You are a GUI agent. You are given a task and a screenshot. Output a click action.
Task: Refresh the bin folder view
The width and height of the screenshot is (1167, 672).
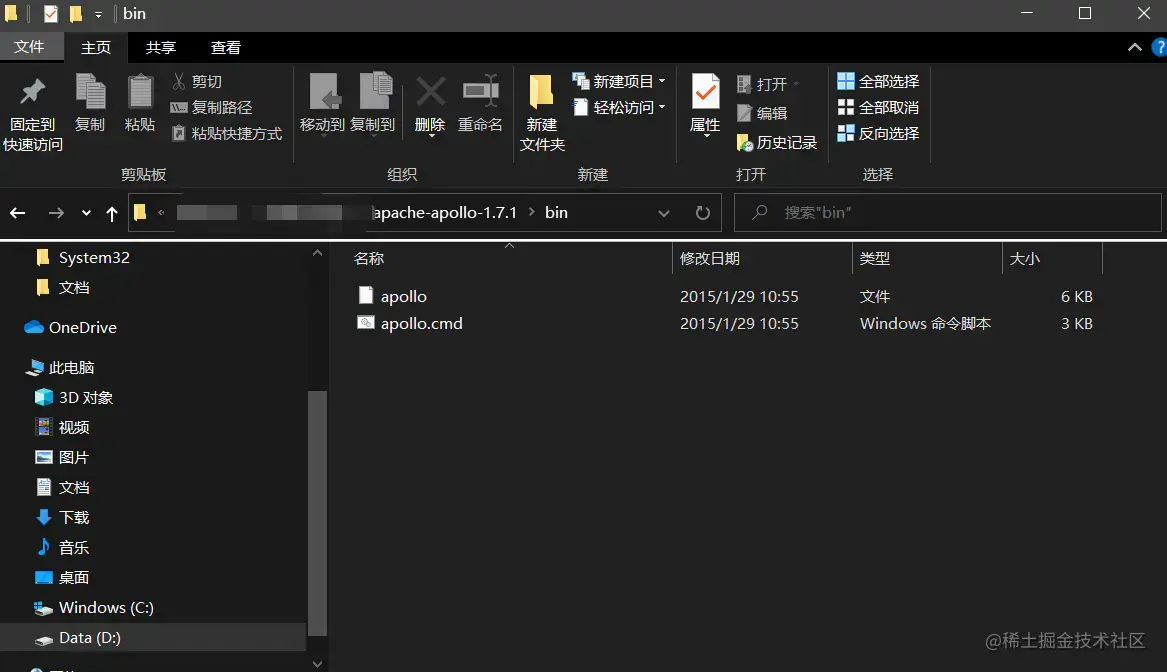click(702, 213)
